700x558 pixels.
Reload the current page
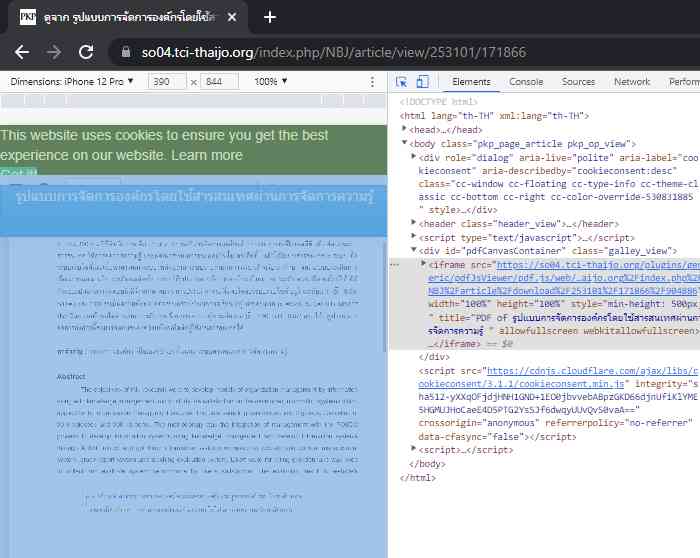point(86,52)
